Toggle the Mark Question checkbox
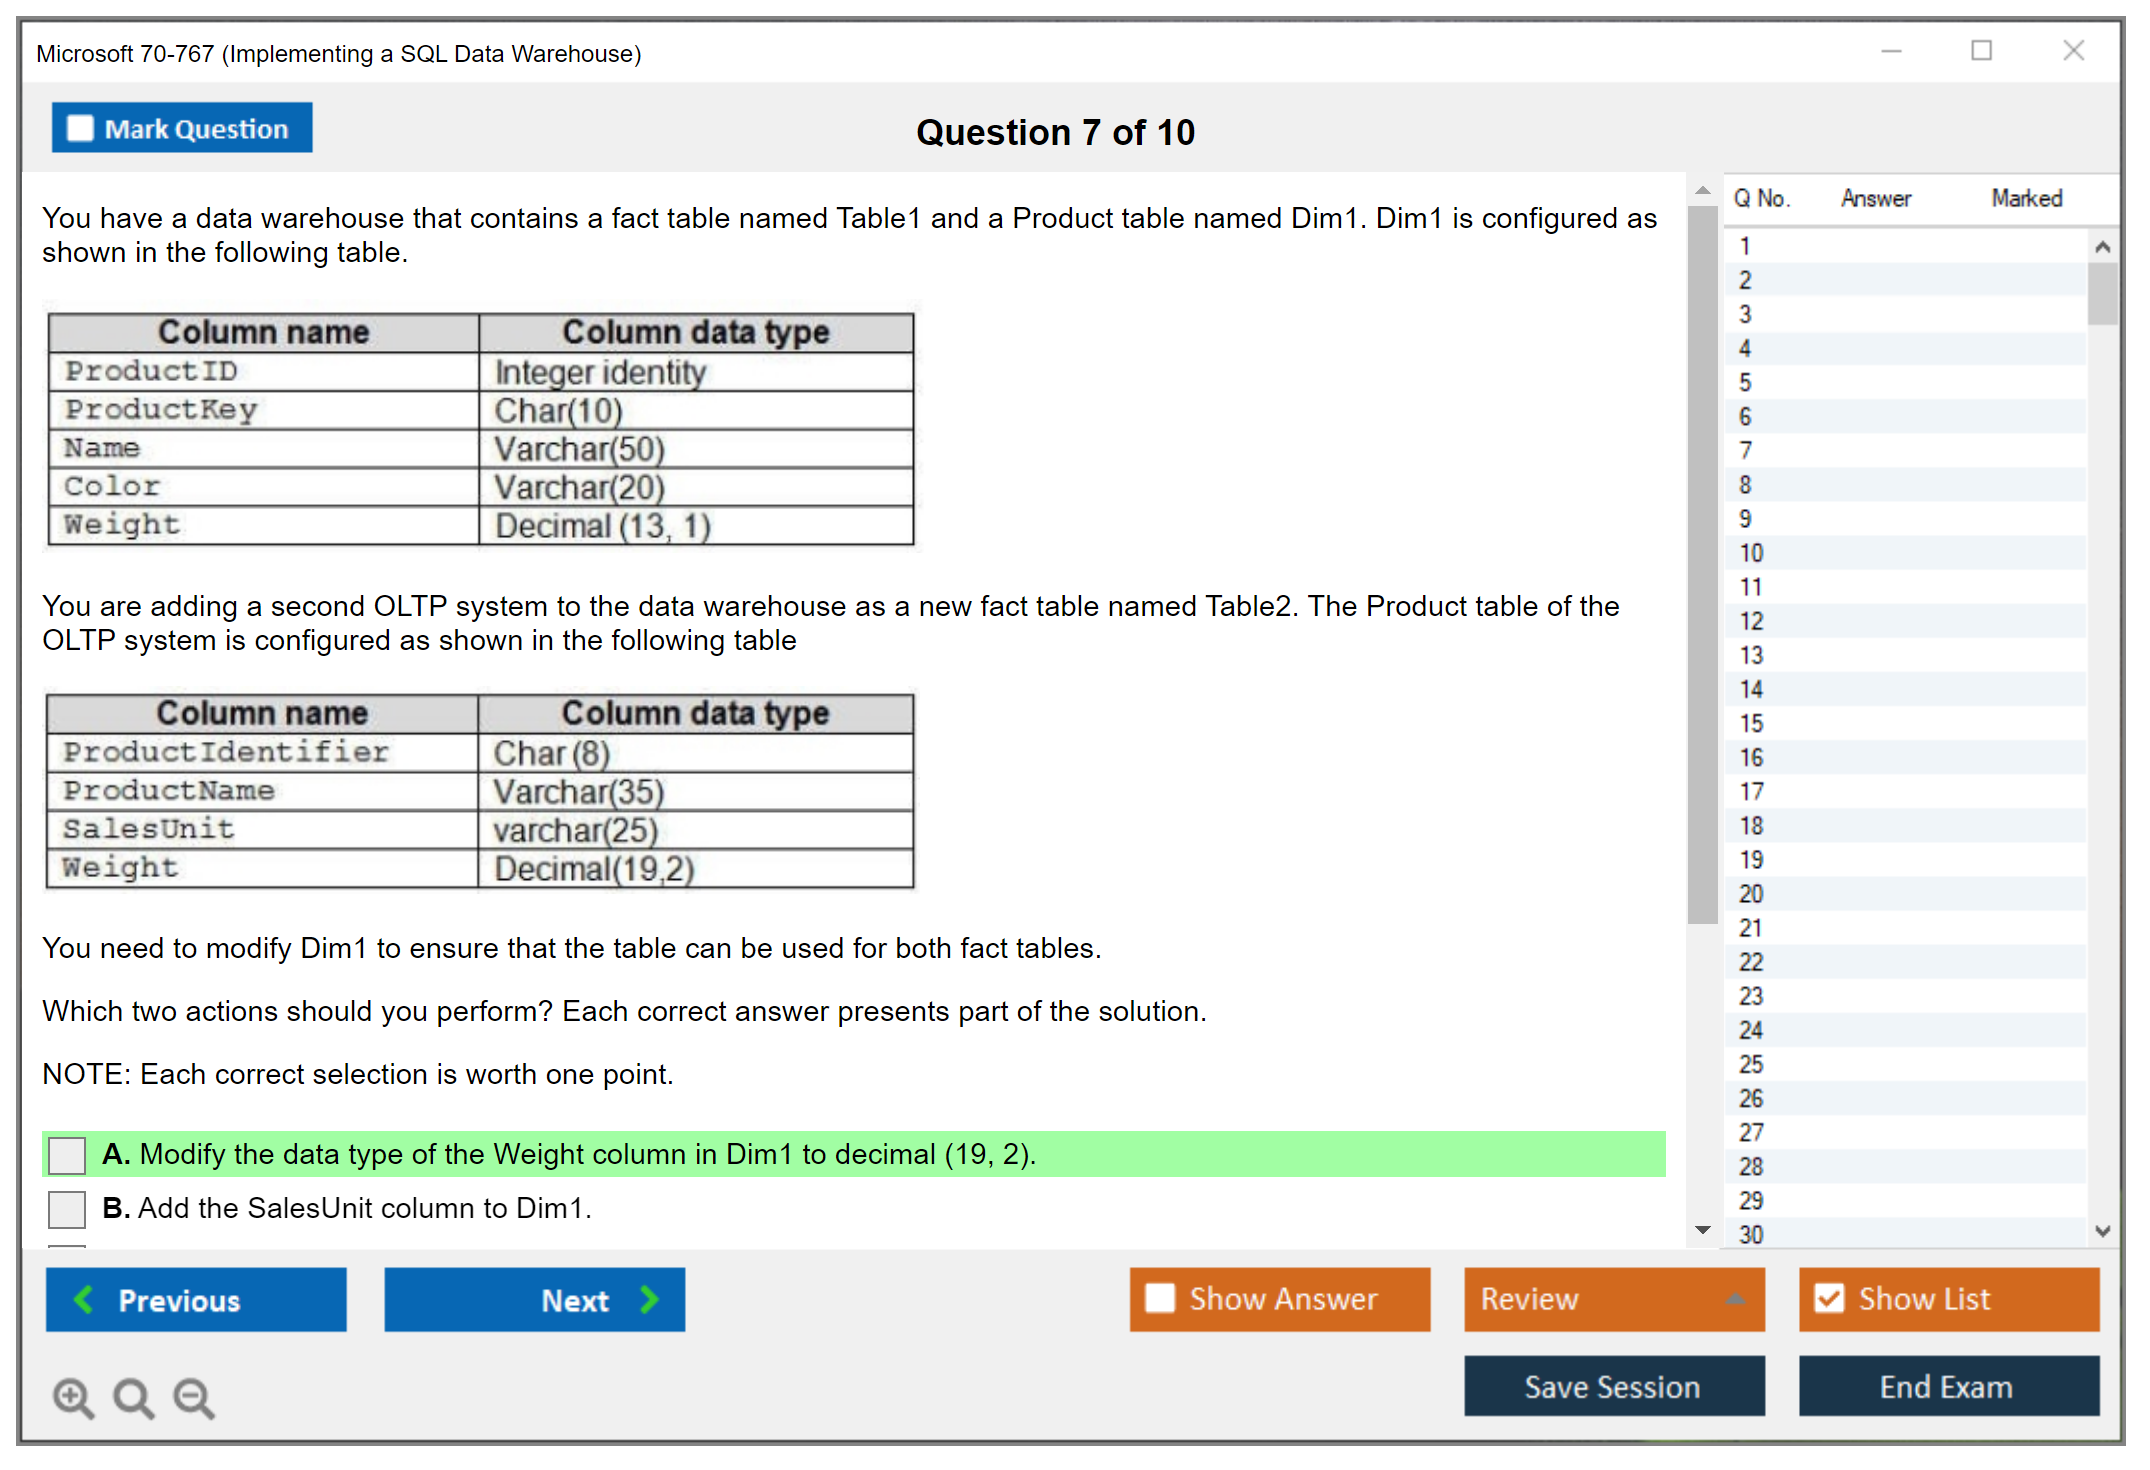The image size is (2150, 1470). [x=80, y=128]
